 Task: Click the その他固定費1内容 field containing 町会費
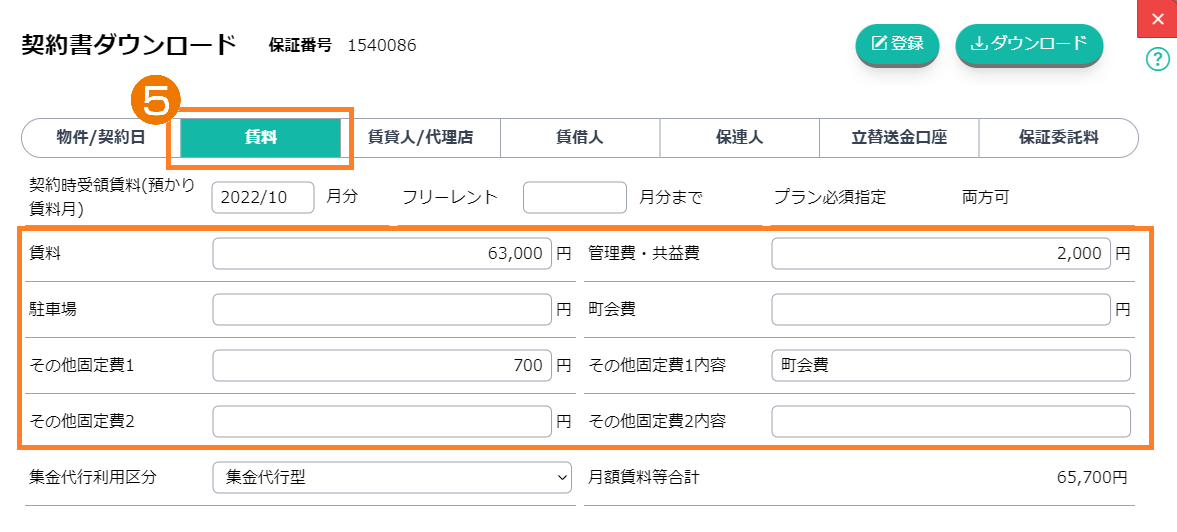point(951,366)
